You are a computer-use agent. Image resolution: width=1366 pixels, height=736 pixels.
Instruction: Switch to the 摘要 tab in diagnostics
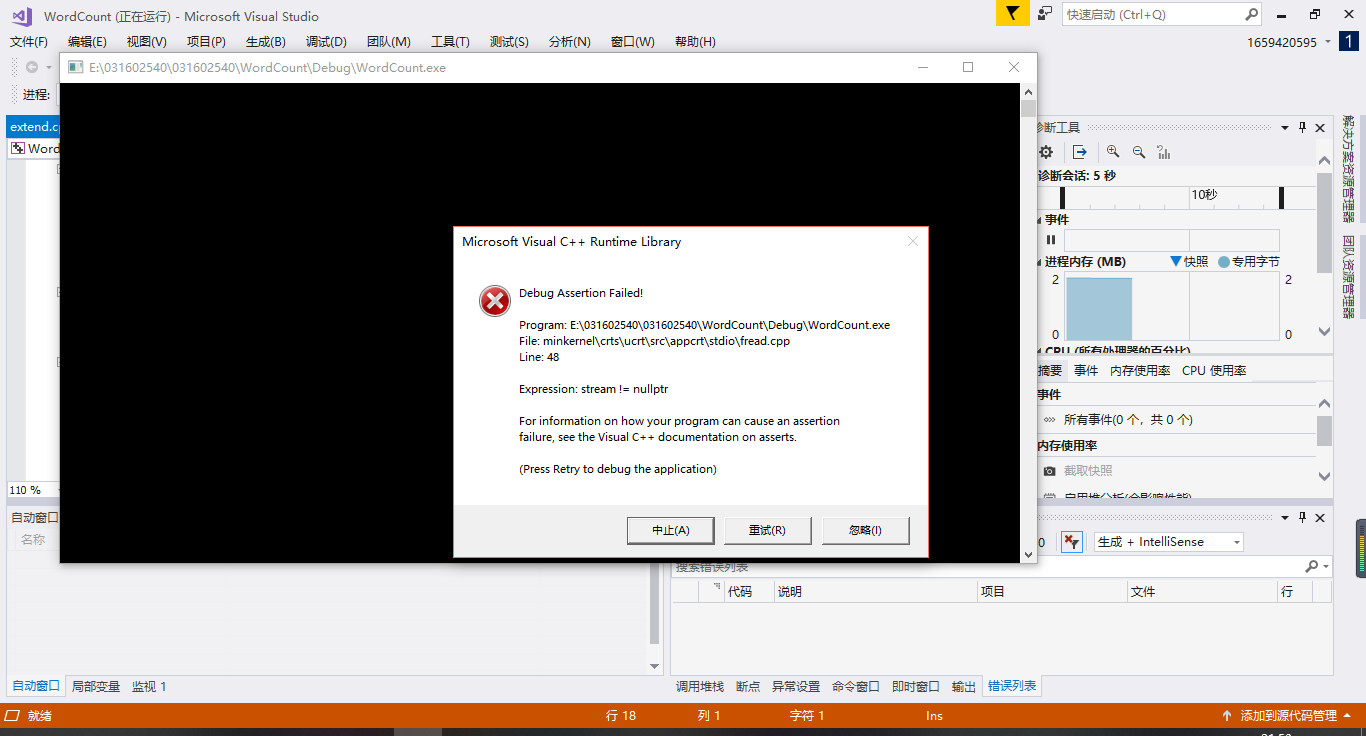coord(1049,370)
